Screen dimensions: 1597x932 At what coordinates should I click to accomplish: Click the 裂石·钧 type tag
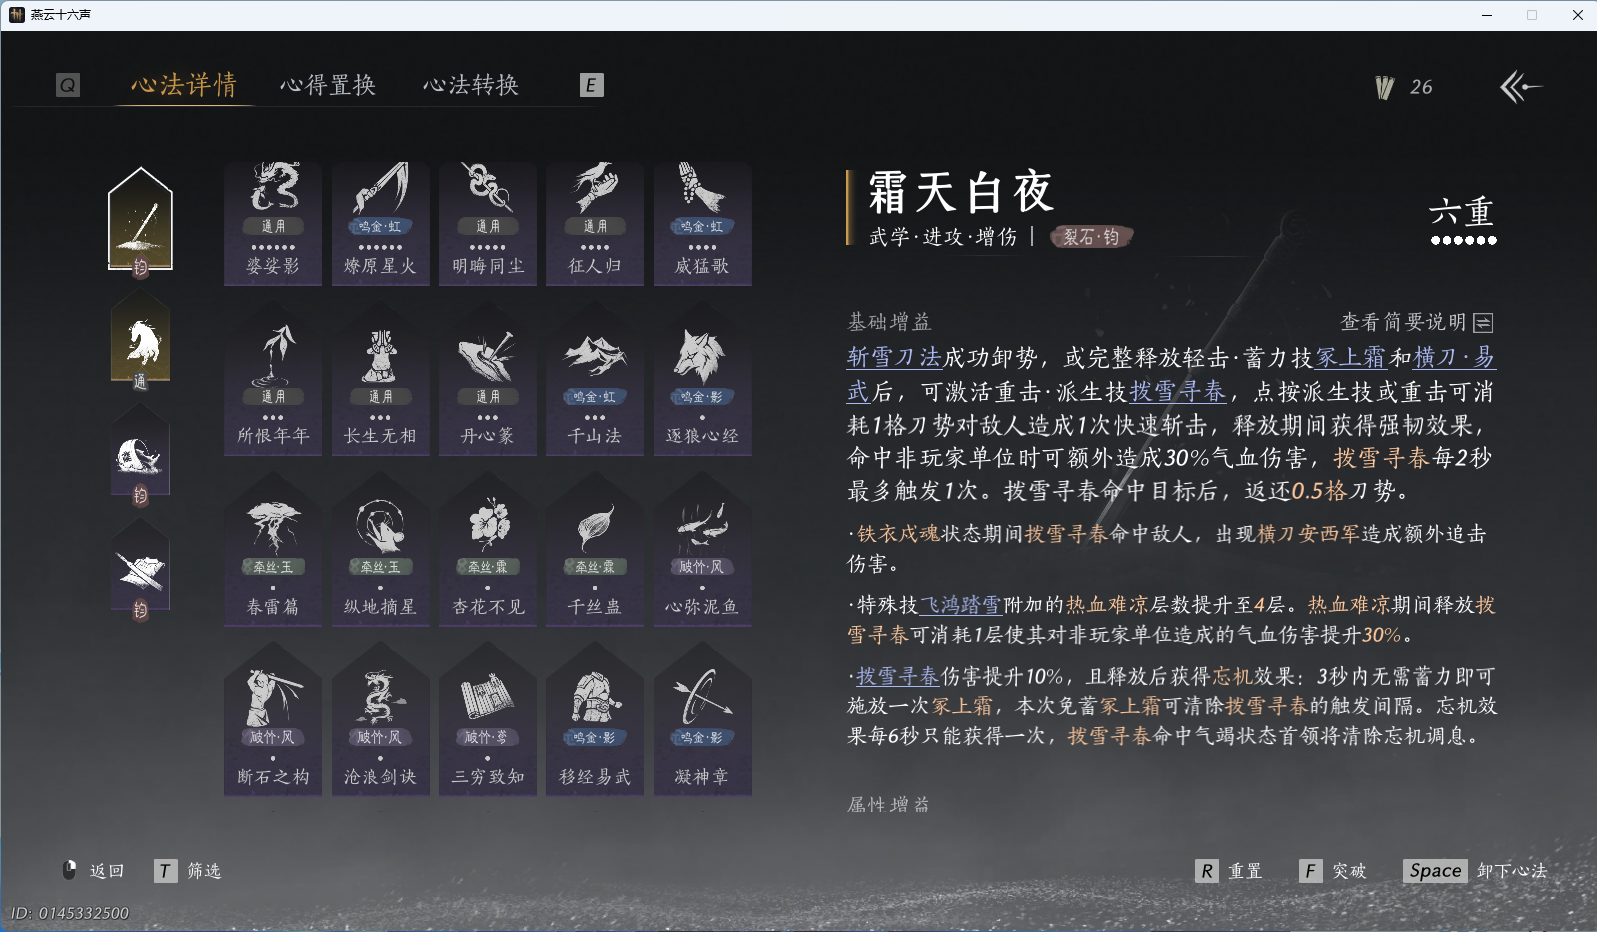tap(1091, 237)
